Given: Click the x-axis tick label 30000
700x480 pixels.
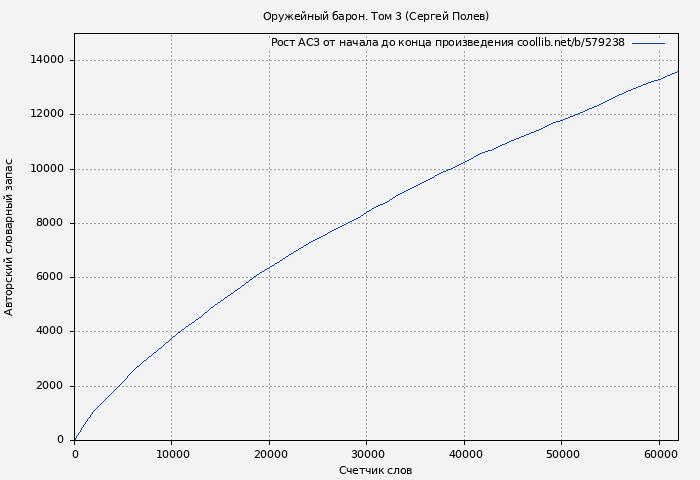Looking at the screenshot, I should pos(367,453).
